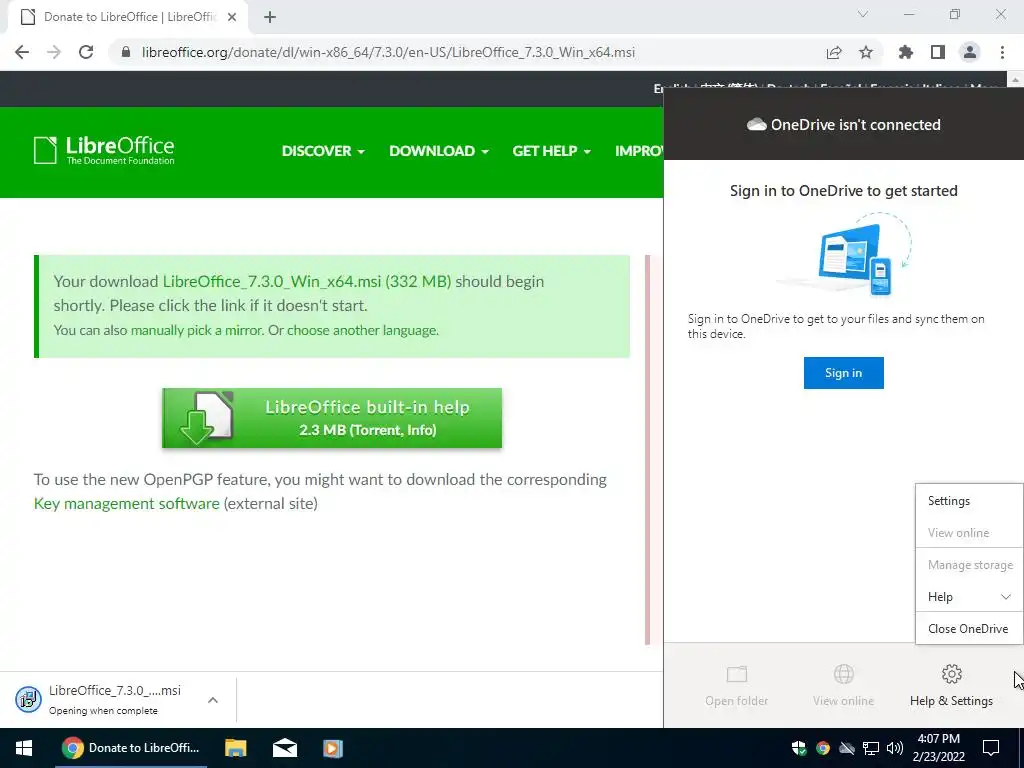1024x768 pixels.
Task: Expand the DOWNLOAD menu
Action: (439, 151)
